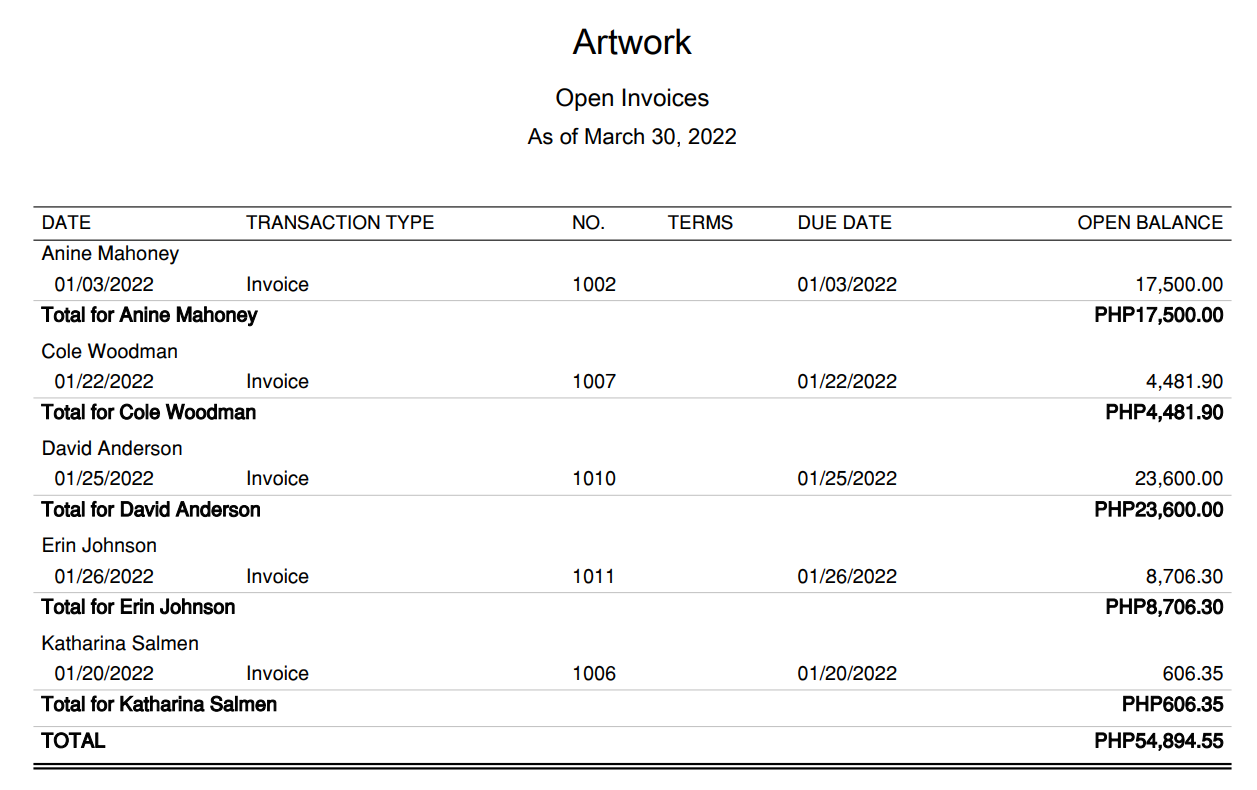The height and width of the screenshot is (790, 1257).
Task: Click the Artwork report title
Action: 632,42
